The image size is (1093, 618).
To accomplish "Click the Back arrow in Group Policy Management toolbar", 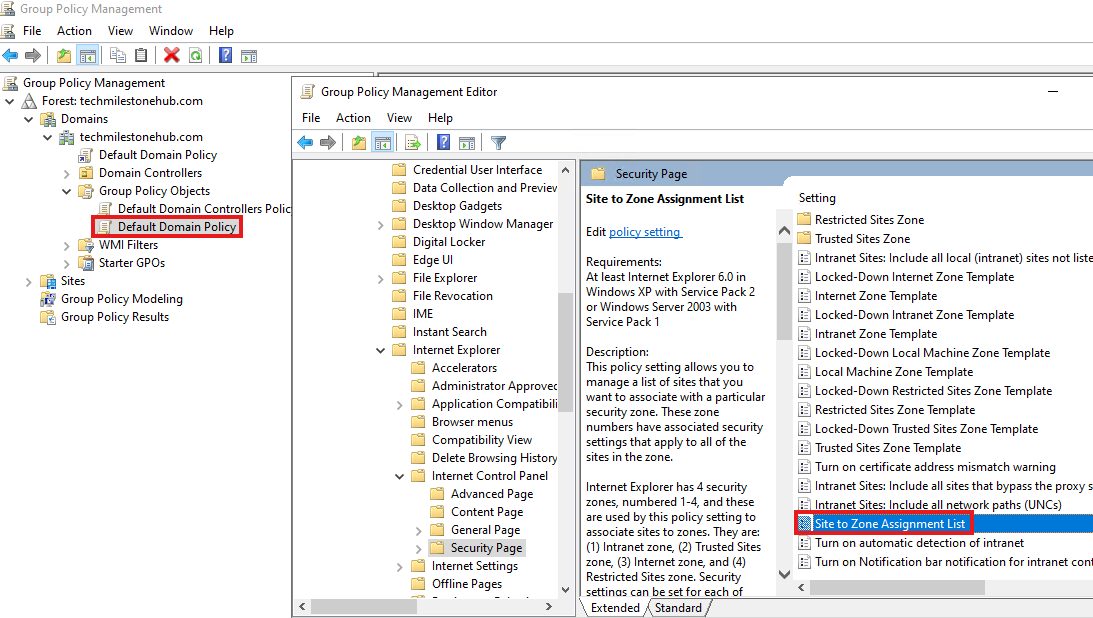I will coord(10,55).
